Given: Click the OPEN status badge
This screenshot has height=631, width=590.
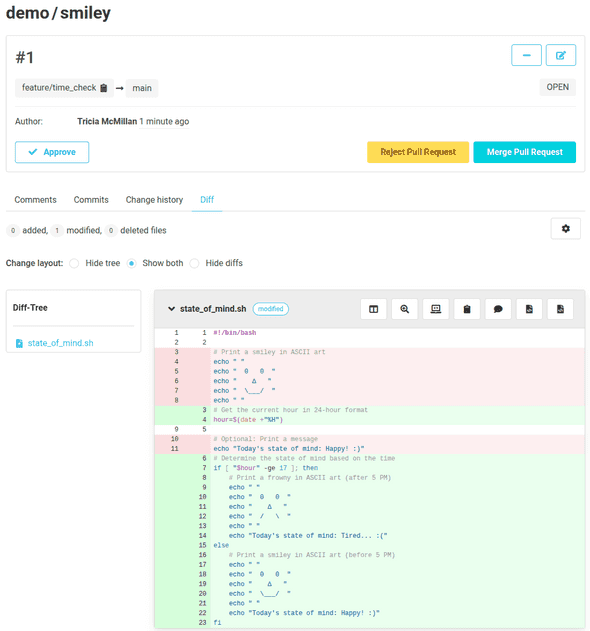Looking at the screenshot, I should (557, 87).
